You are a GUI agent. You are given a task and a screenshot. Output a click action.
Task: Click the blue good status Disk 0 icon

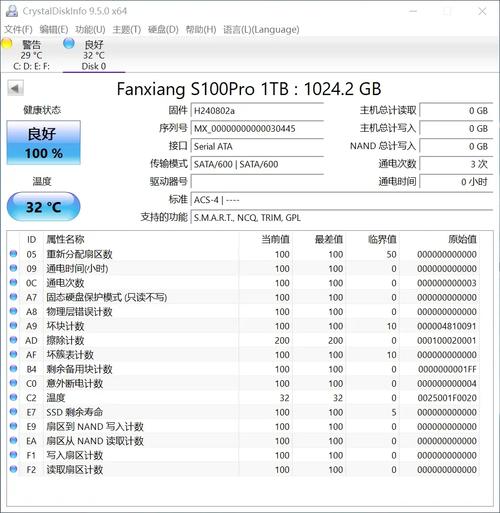(69, 43)
